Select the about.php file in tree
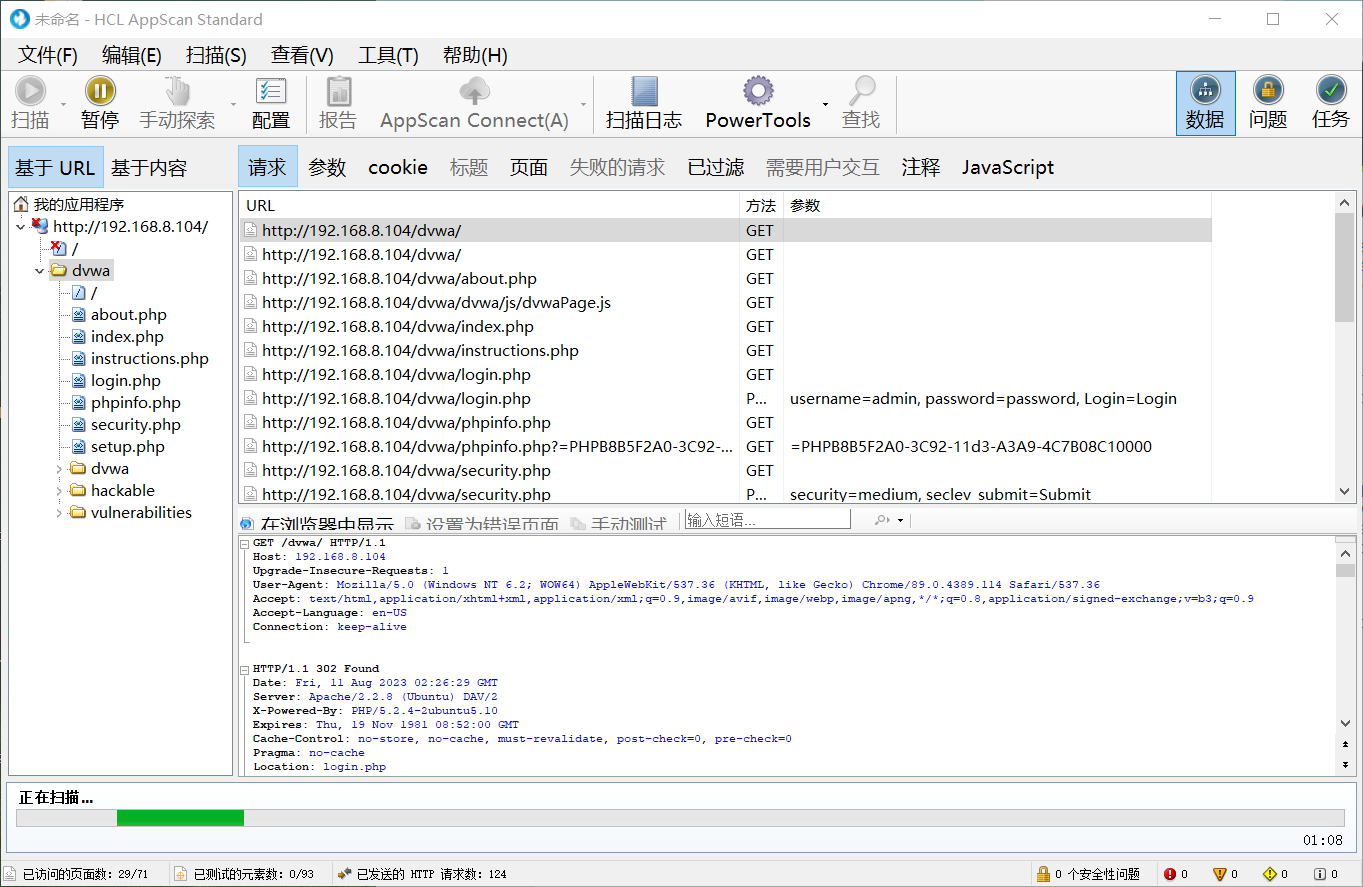Viewport: 1363px width, 887px height. tap(128, 314)
